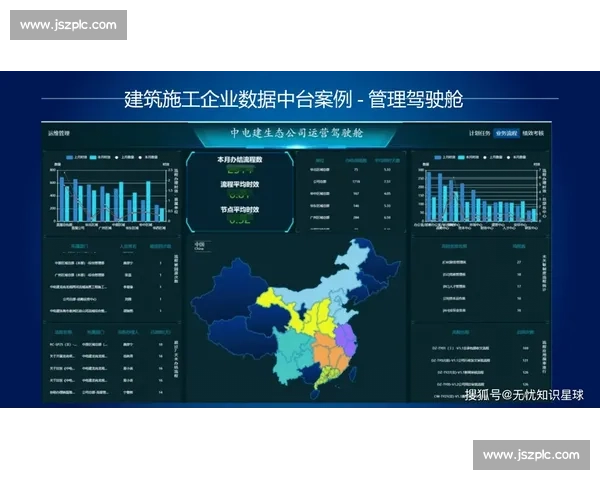
Task: Select the dark-blue Xinjiang region on map
Action: tap(233, 291)
